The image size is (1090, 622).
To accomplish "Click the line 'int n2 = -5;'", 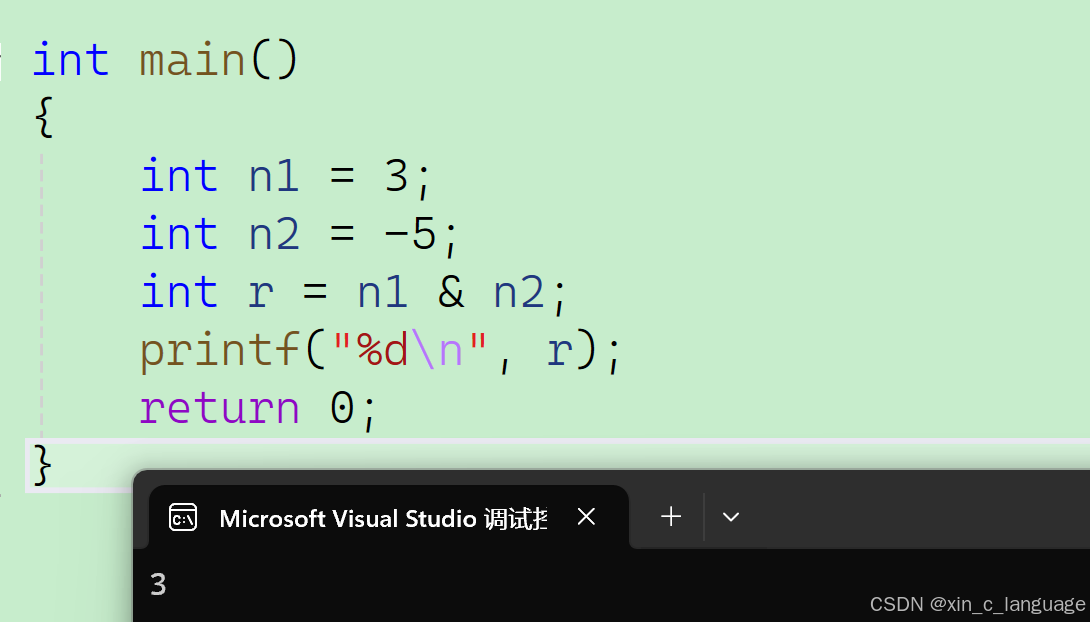I will (x=300, y=234).
